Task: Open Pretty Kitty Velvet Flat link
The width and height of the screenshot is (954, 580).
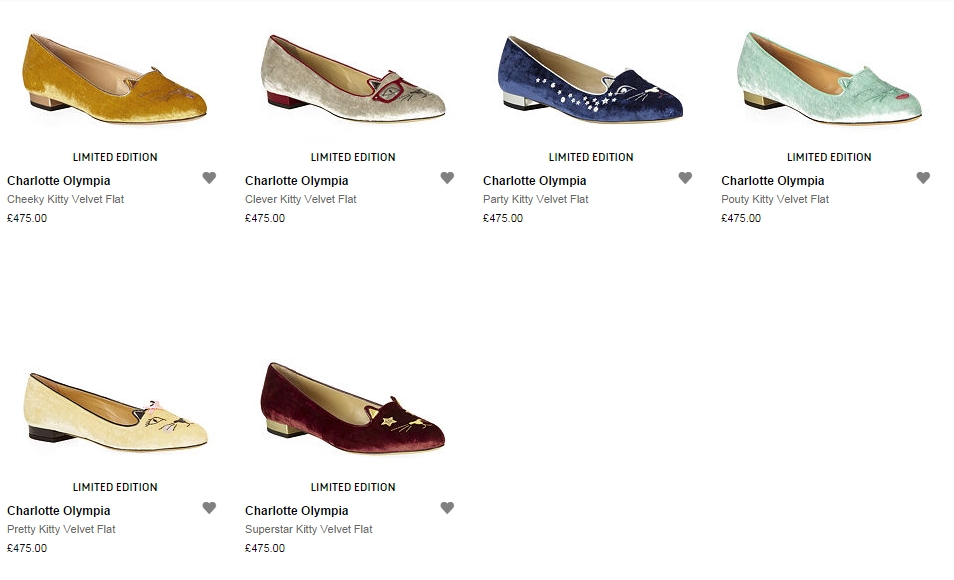Action: coord(61,529)
